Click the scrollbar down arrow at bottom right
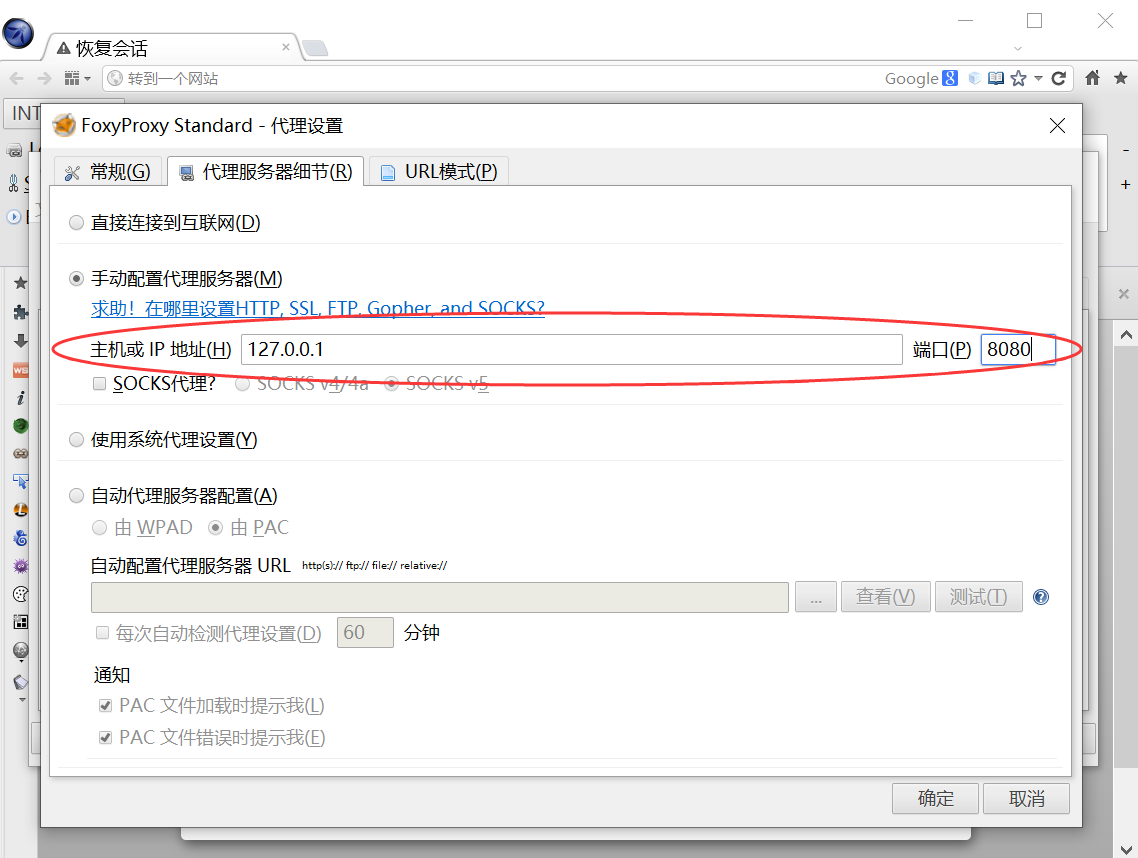 point(1126,849)
